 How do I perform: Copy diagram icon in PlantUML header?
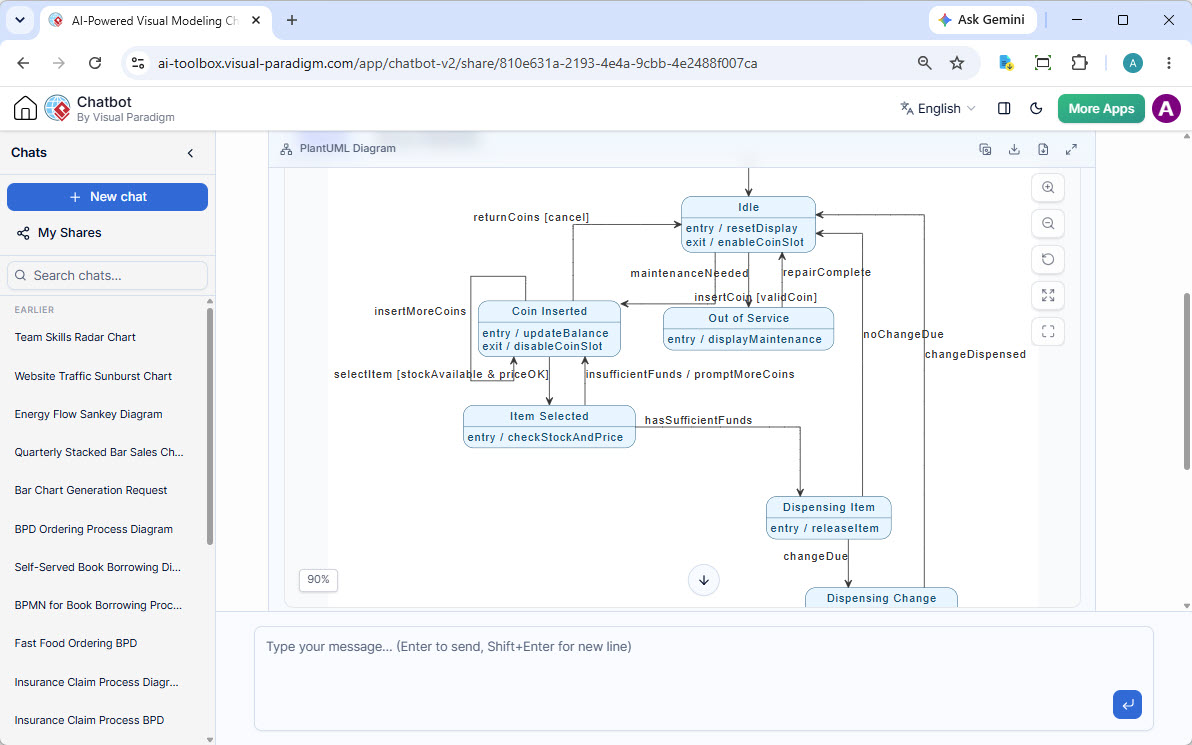[985, 149]
